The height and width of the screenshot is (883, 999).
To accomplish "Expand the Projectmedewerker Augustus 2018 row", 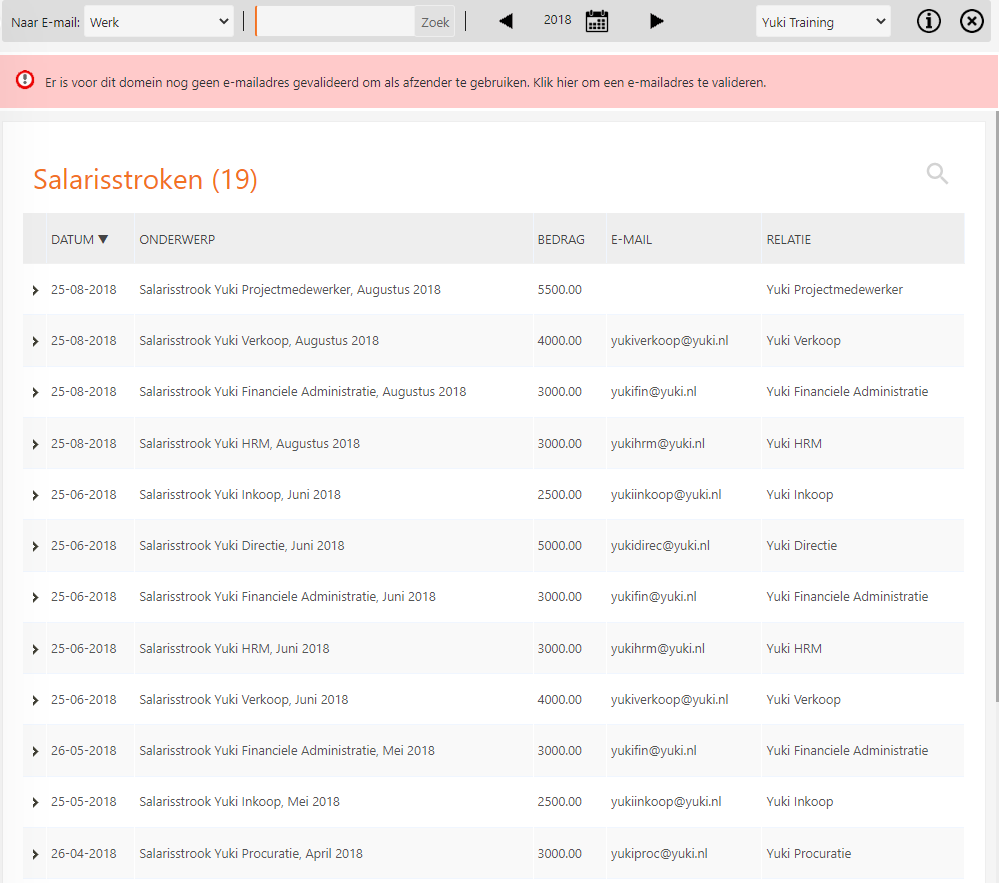I will [x=35, y=290].
